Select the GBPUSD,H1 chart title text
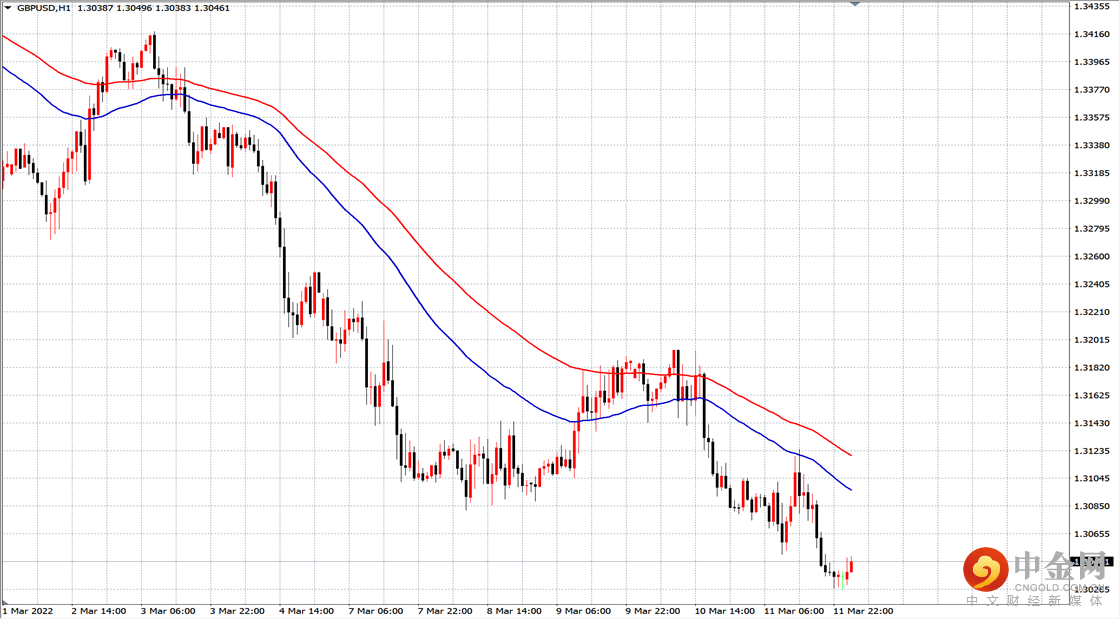 click(44, 8)
